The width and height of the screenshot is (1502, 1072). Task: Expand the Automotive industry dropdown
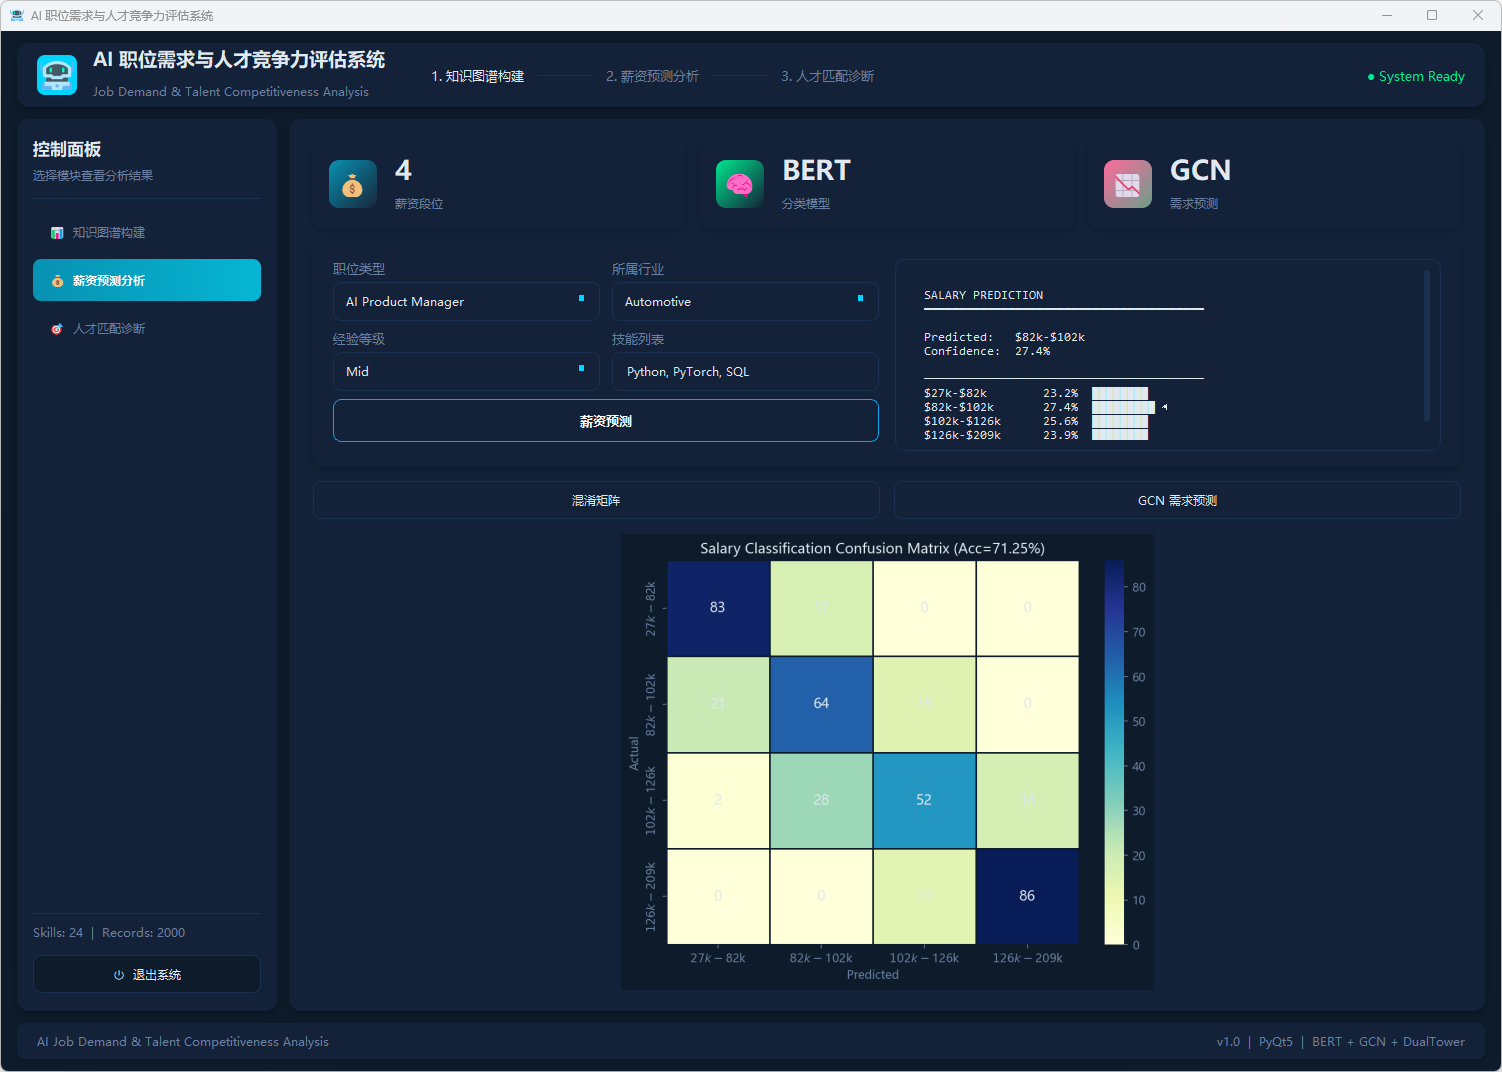click(745, 302)
